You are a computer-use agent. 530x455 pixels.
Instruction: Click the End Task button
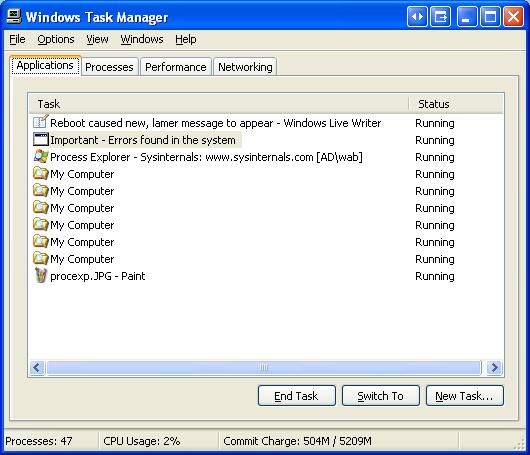[x=296, y=396]
